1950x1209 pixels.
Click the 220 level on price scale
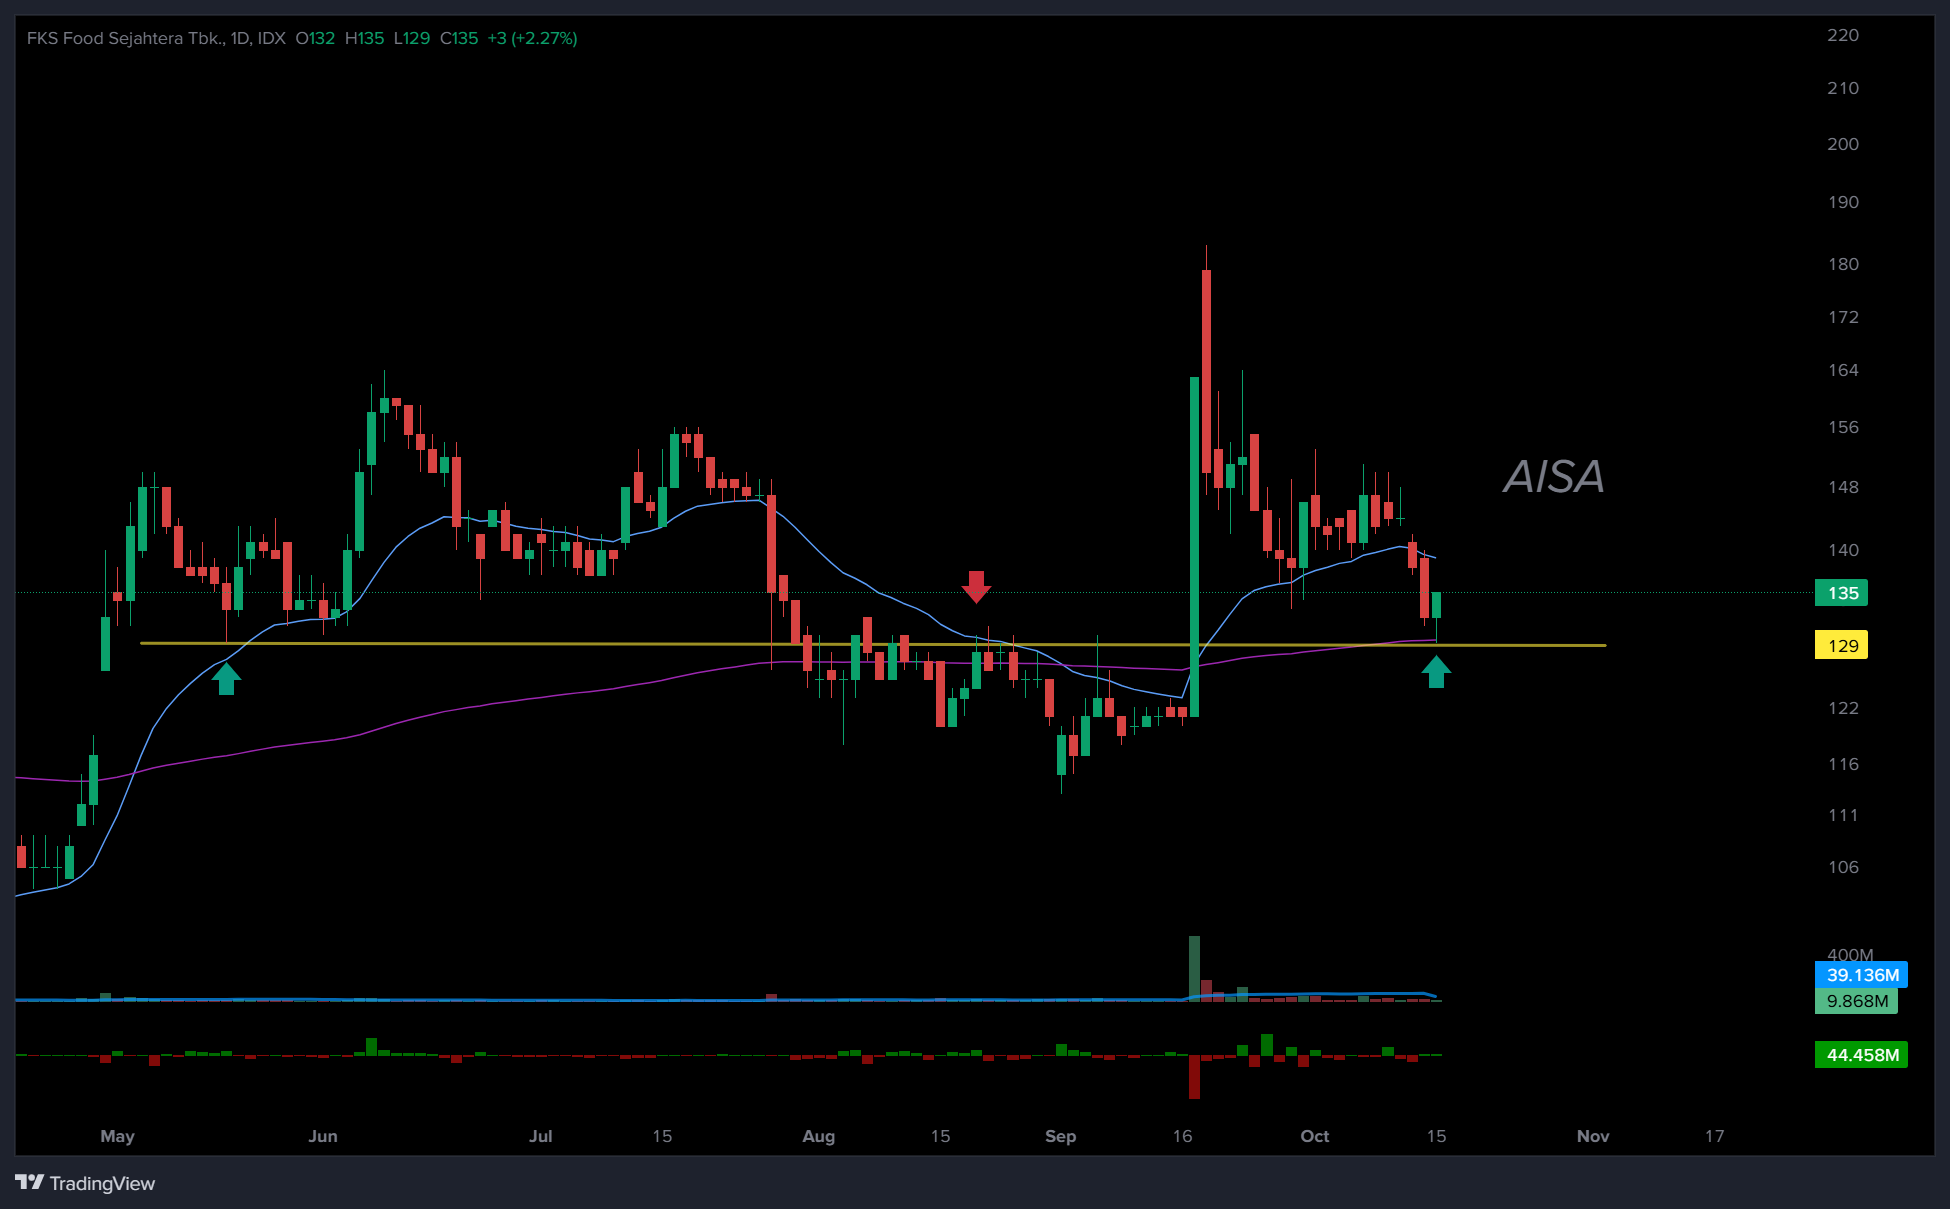[1842, 35]
